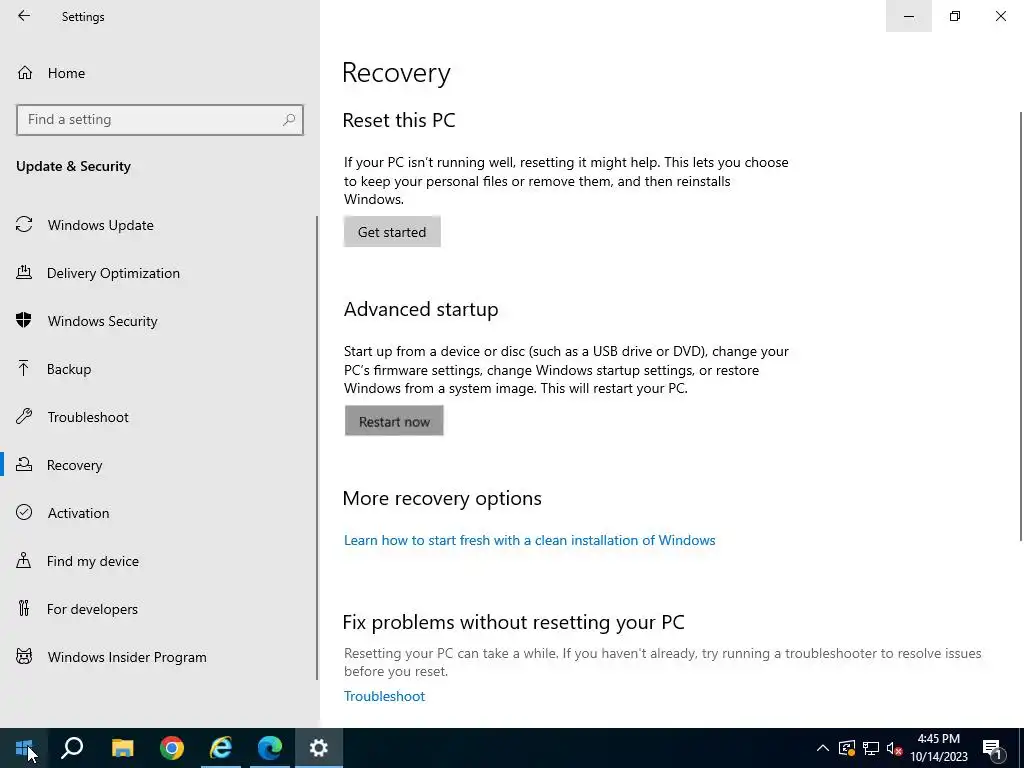Click the Settings gear on taskbar
Screen dimensions: 1024x768
(319, 748)
